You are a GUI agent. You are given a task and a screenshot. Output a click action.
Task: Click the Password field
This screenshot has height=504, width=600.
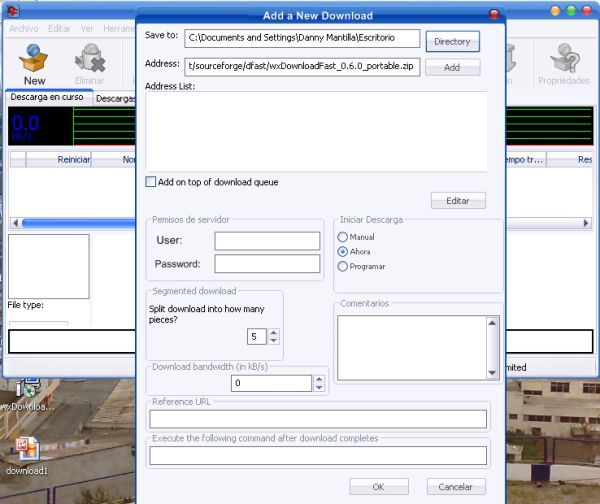coord(267,264)
